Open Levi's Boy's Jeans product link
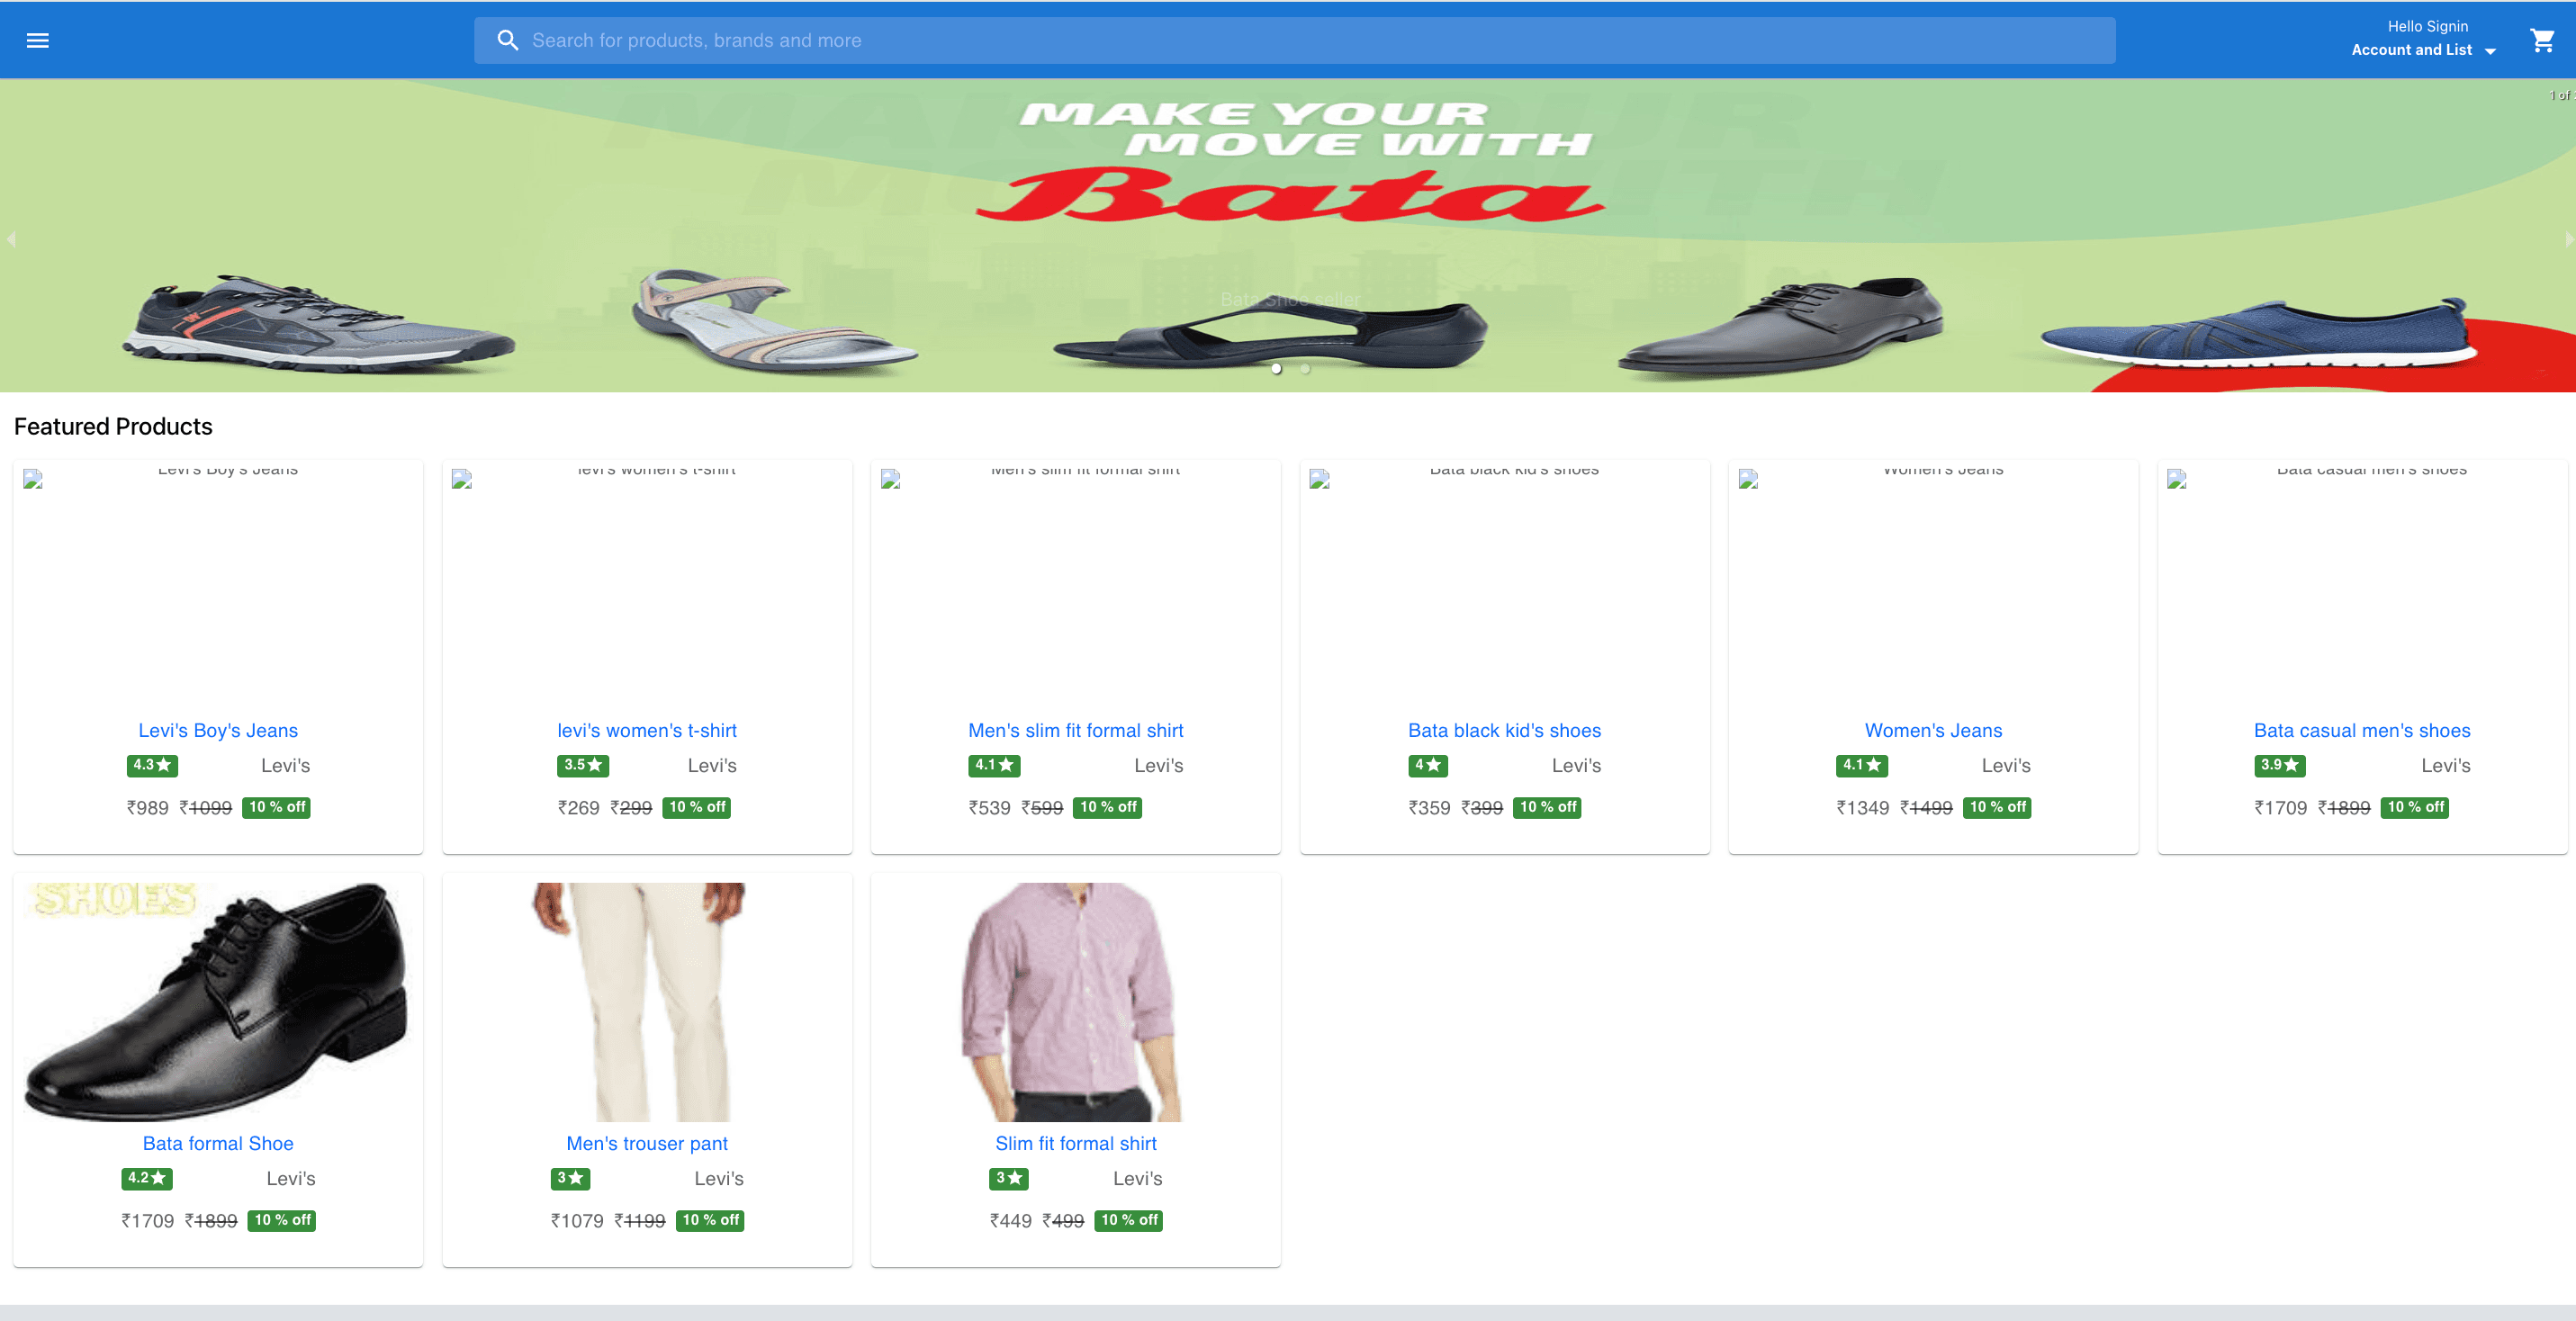The image size is (2576, 1321). pos(218,731)
